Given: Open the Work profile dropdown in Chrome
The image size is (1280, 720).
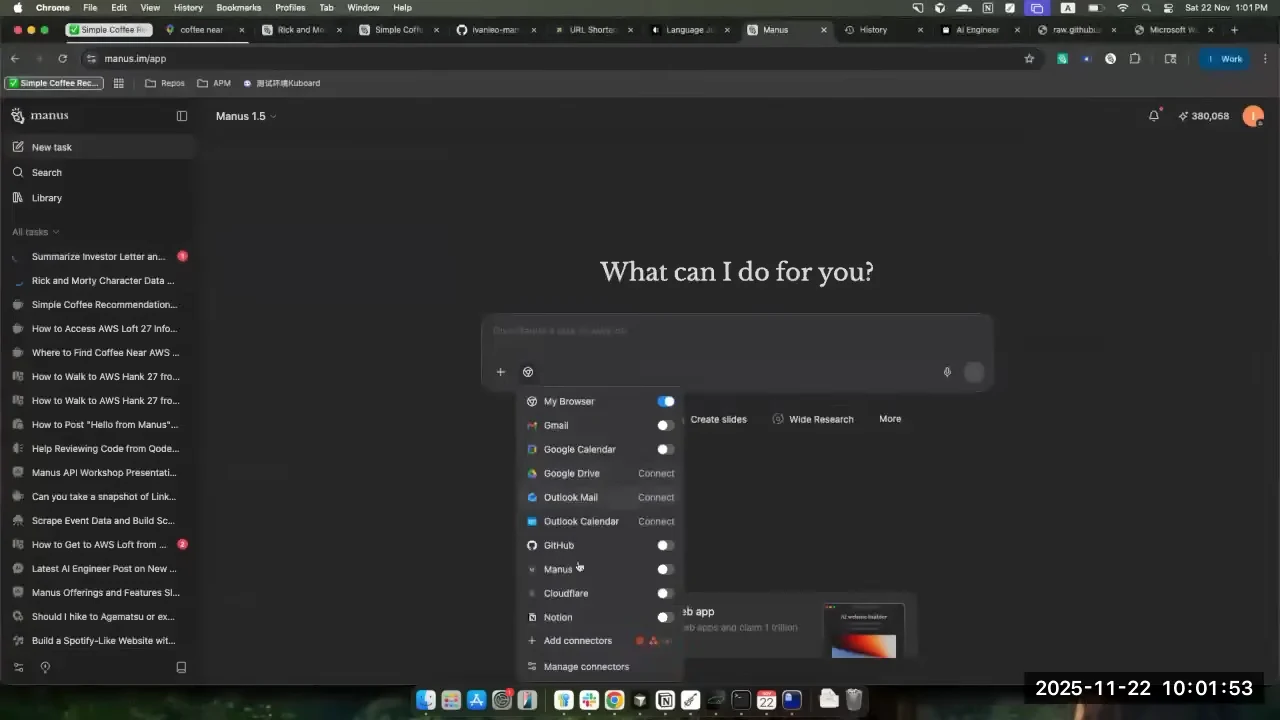Looking at the screenshot, I should 1225,59.
